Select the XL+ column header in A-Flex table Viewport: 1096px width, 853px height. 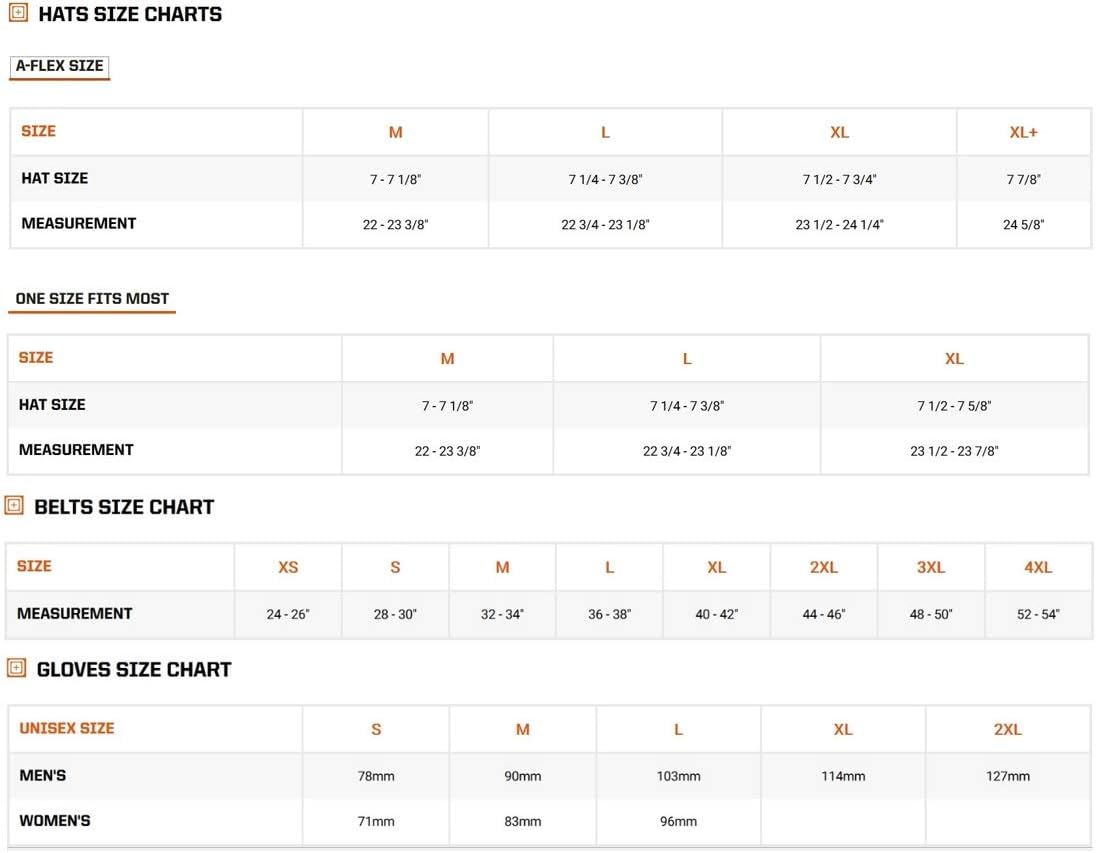point(1023,132)
